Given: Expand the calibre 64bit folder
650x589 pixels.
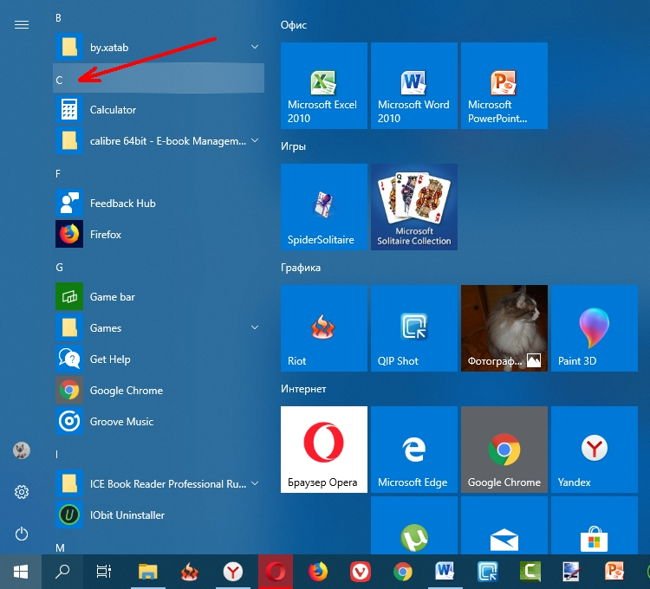Looking at the screenshot, I should 159,141.
